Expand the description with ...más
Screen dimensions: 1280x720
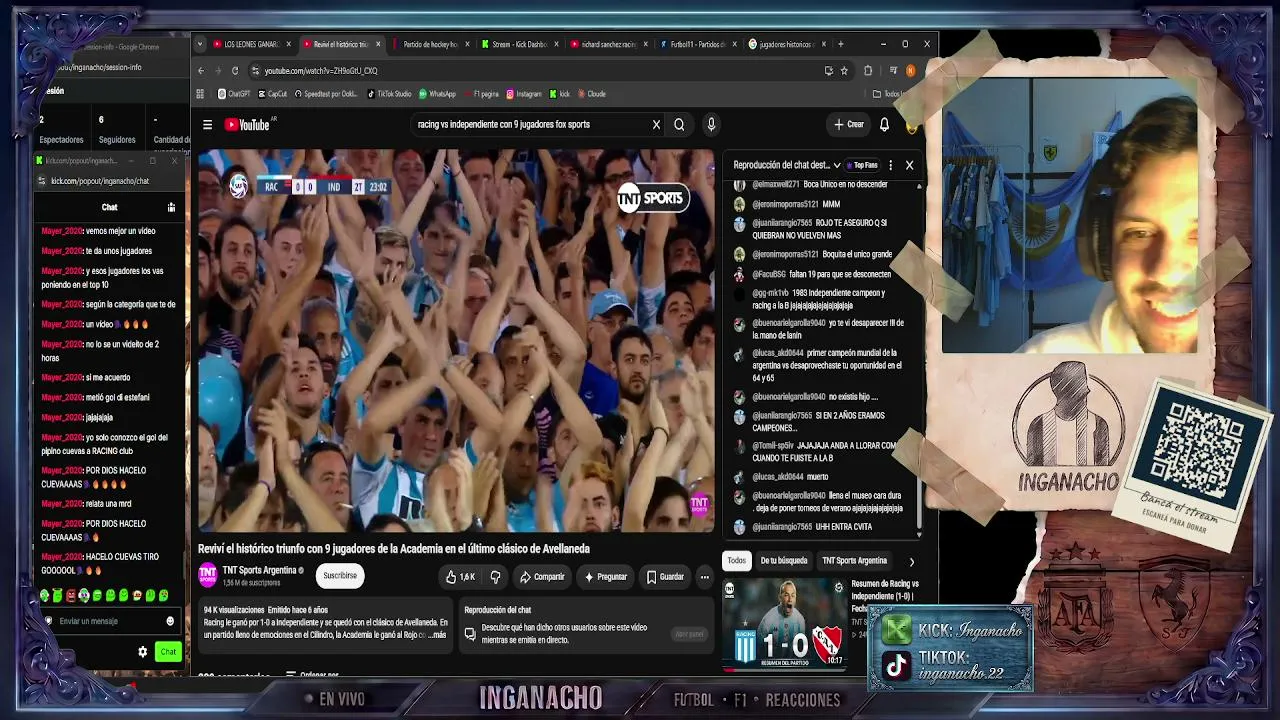pos(437,635)
